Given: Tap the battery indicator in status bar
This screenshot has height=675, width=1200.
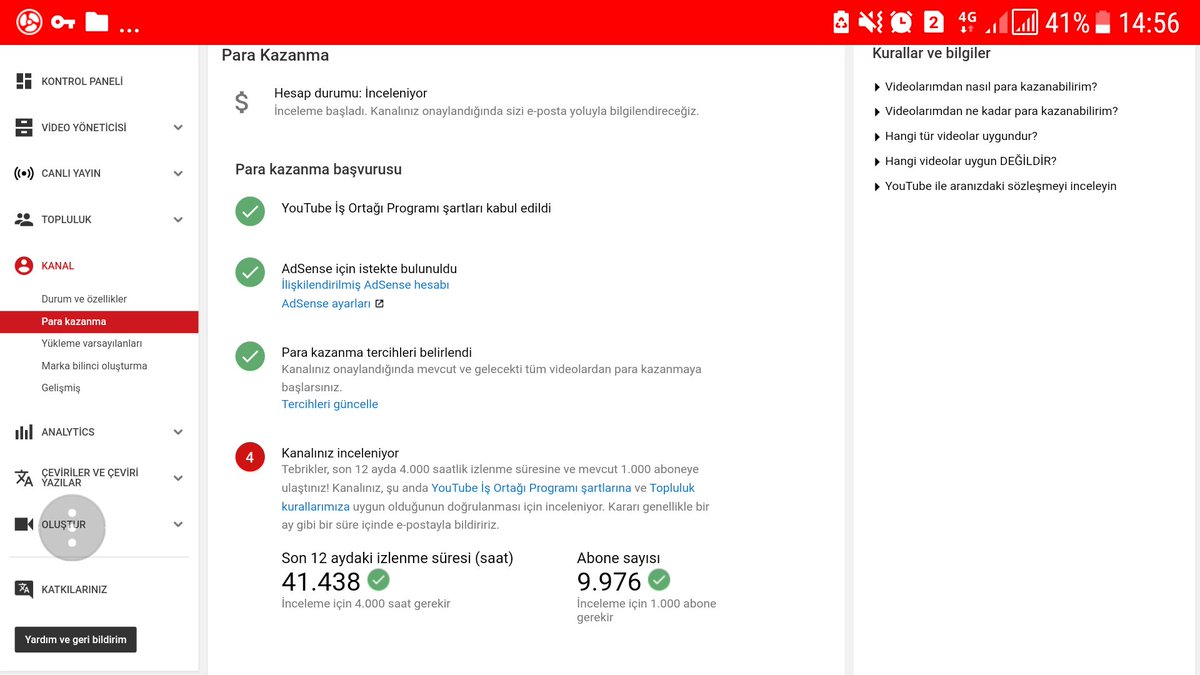Looking at the screenshot, I should (x=1103, y=22).
